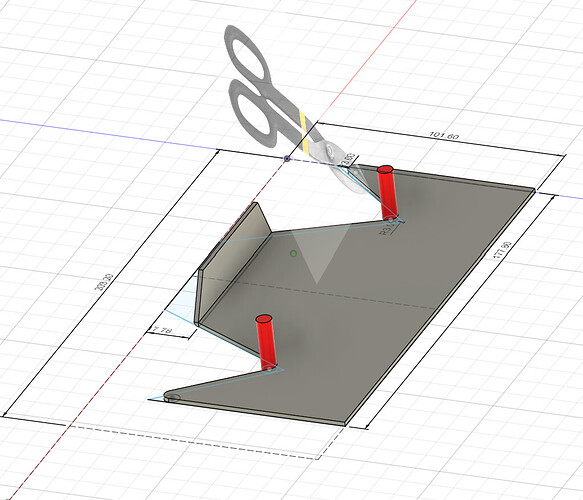Click the 203.20 dimension label
The image size is (583, 500).
(x=105, y=284)
